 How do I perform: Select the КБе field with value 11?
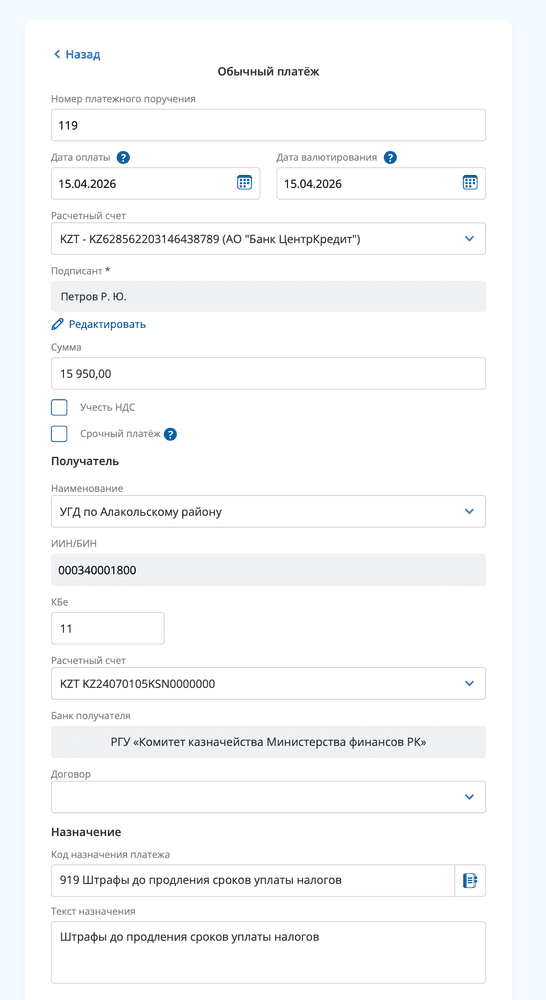click(108, 628)
